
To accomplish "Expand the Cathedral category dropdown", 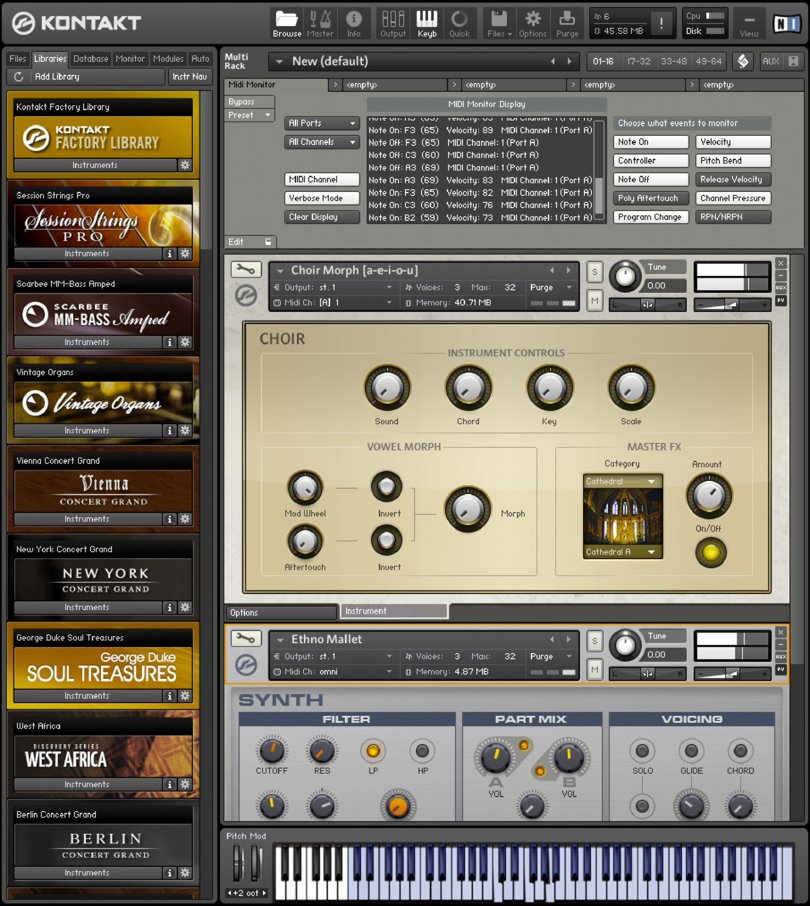I will (x=622, y=482).
